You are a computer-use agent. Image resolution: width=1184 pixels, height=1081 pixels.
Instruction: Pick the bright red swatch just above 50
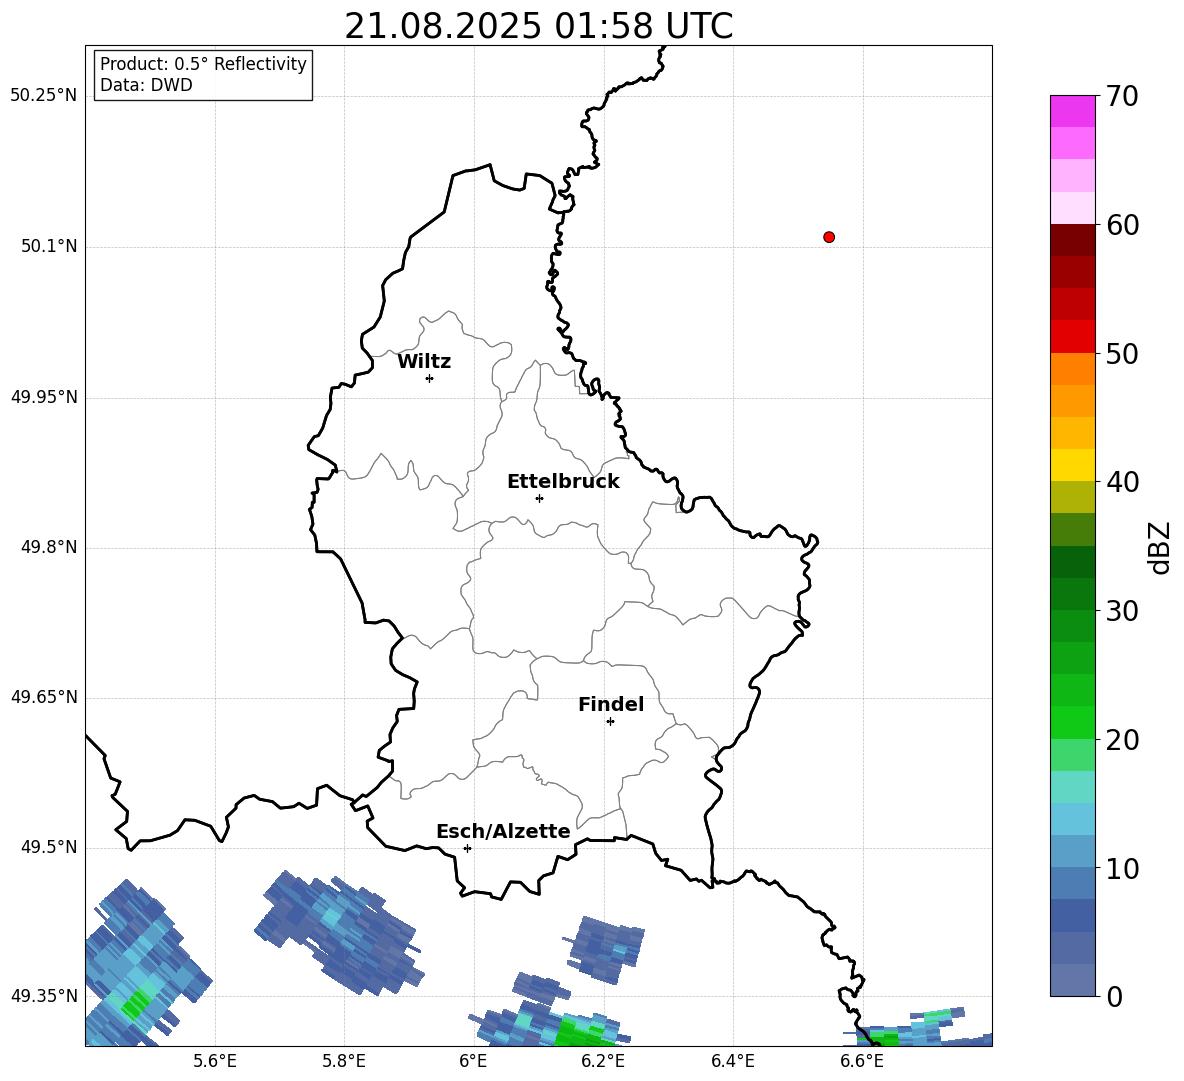click(1072, 337)
